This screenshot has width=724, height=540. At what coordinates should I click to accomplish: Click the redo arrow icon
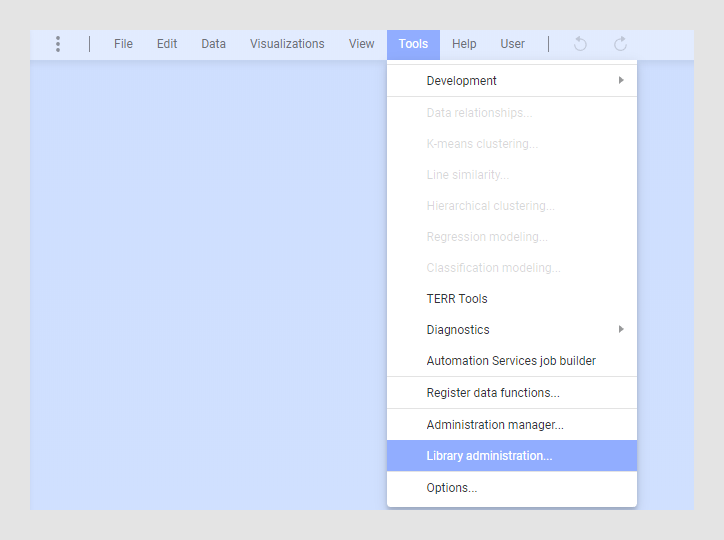(x=620, y=44)
